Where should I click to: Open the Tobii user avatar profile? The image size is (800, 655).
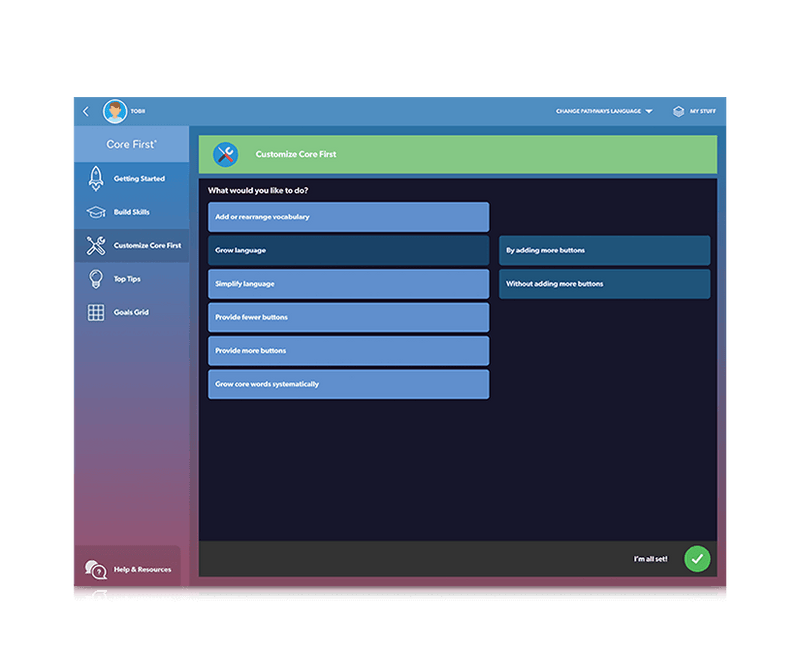[x=115, y=111]
